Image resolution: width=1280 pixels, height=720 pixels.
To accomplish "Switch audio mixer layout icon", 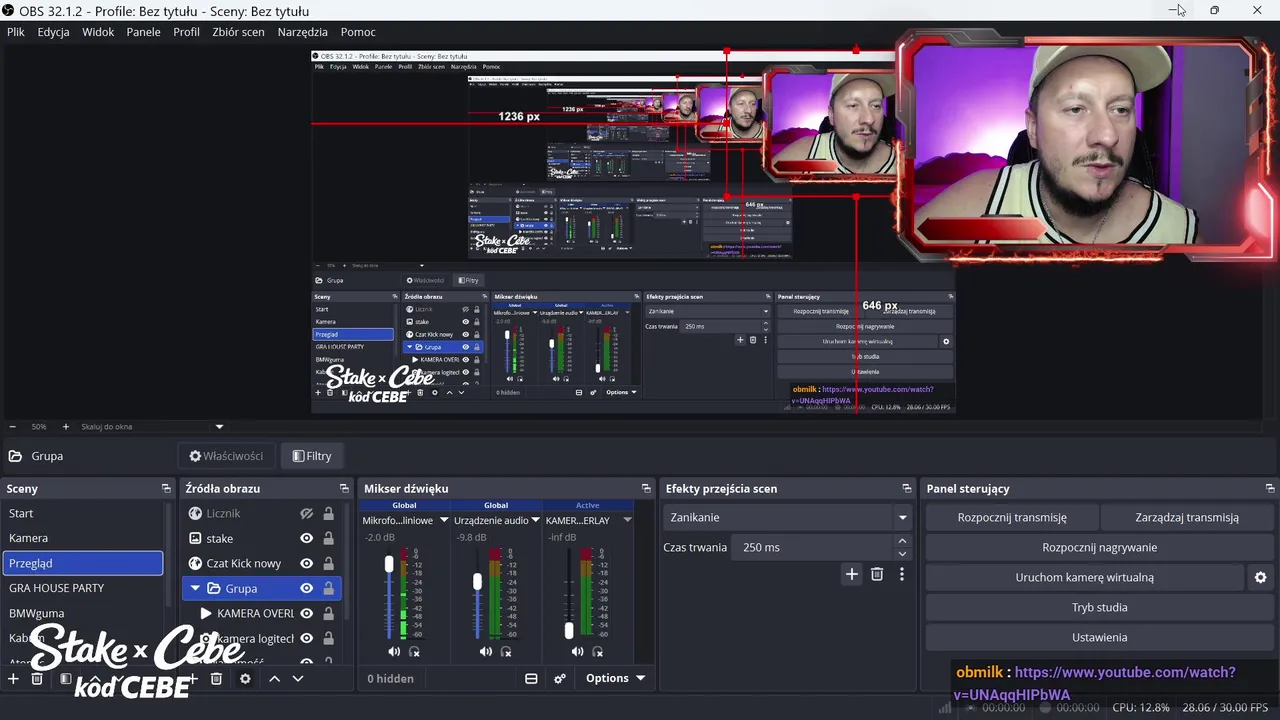I will tap(531, 678).
